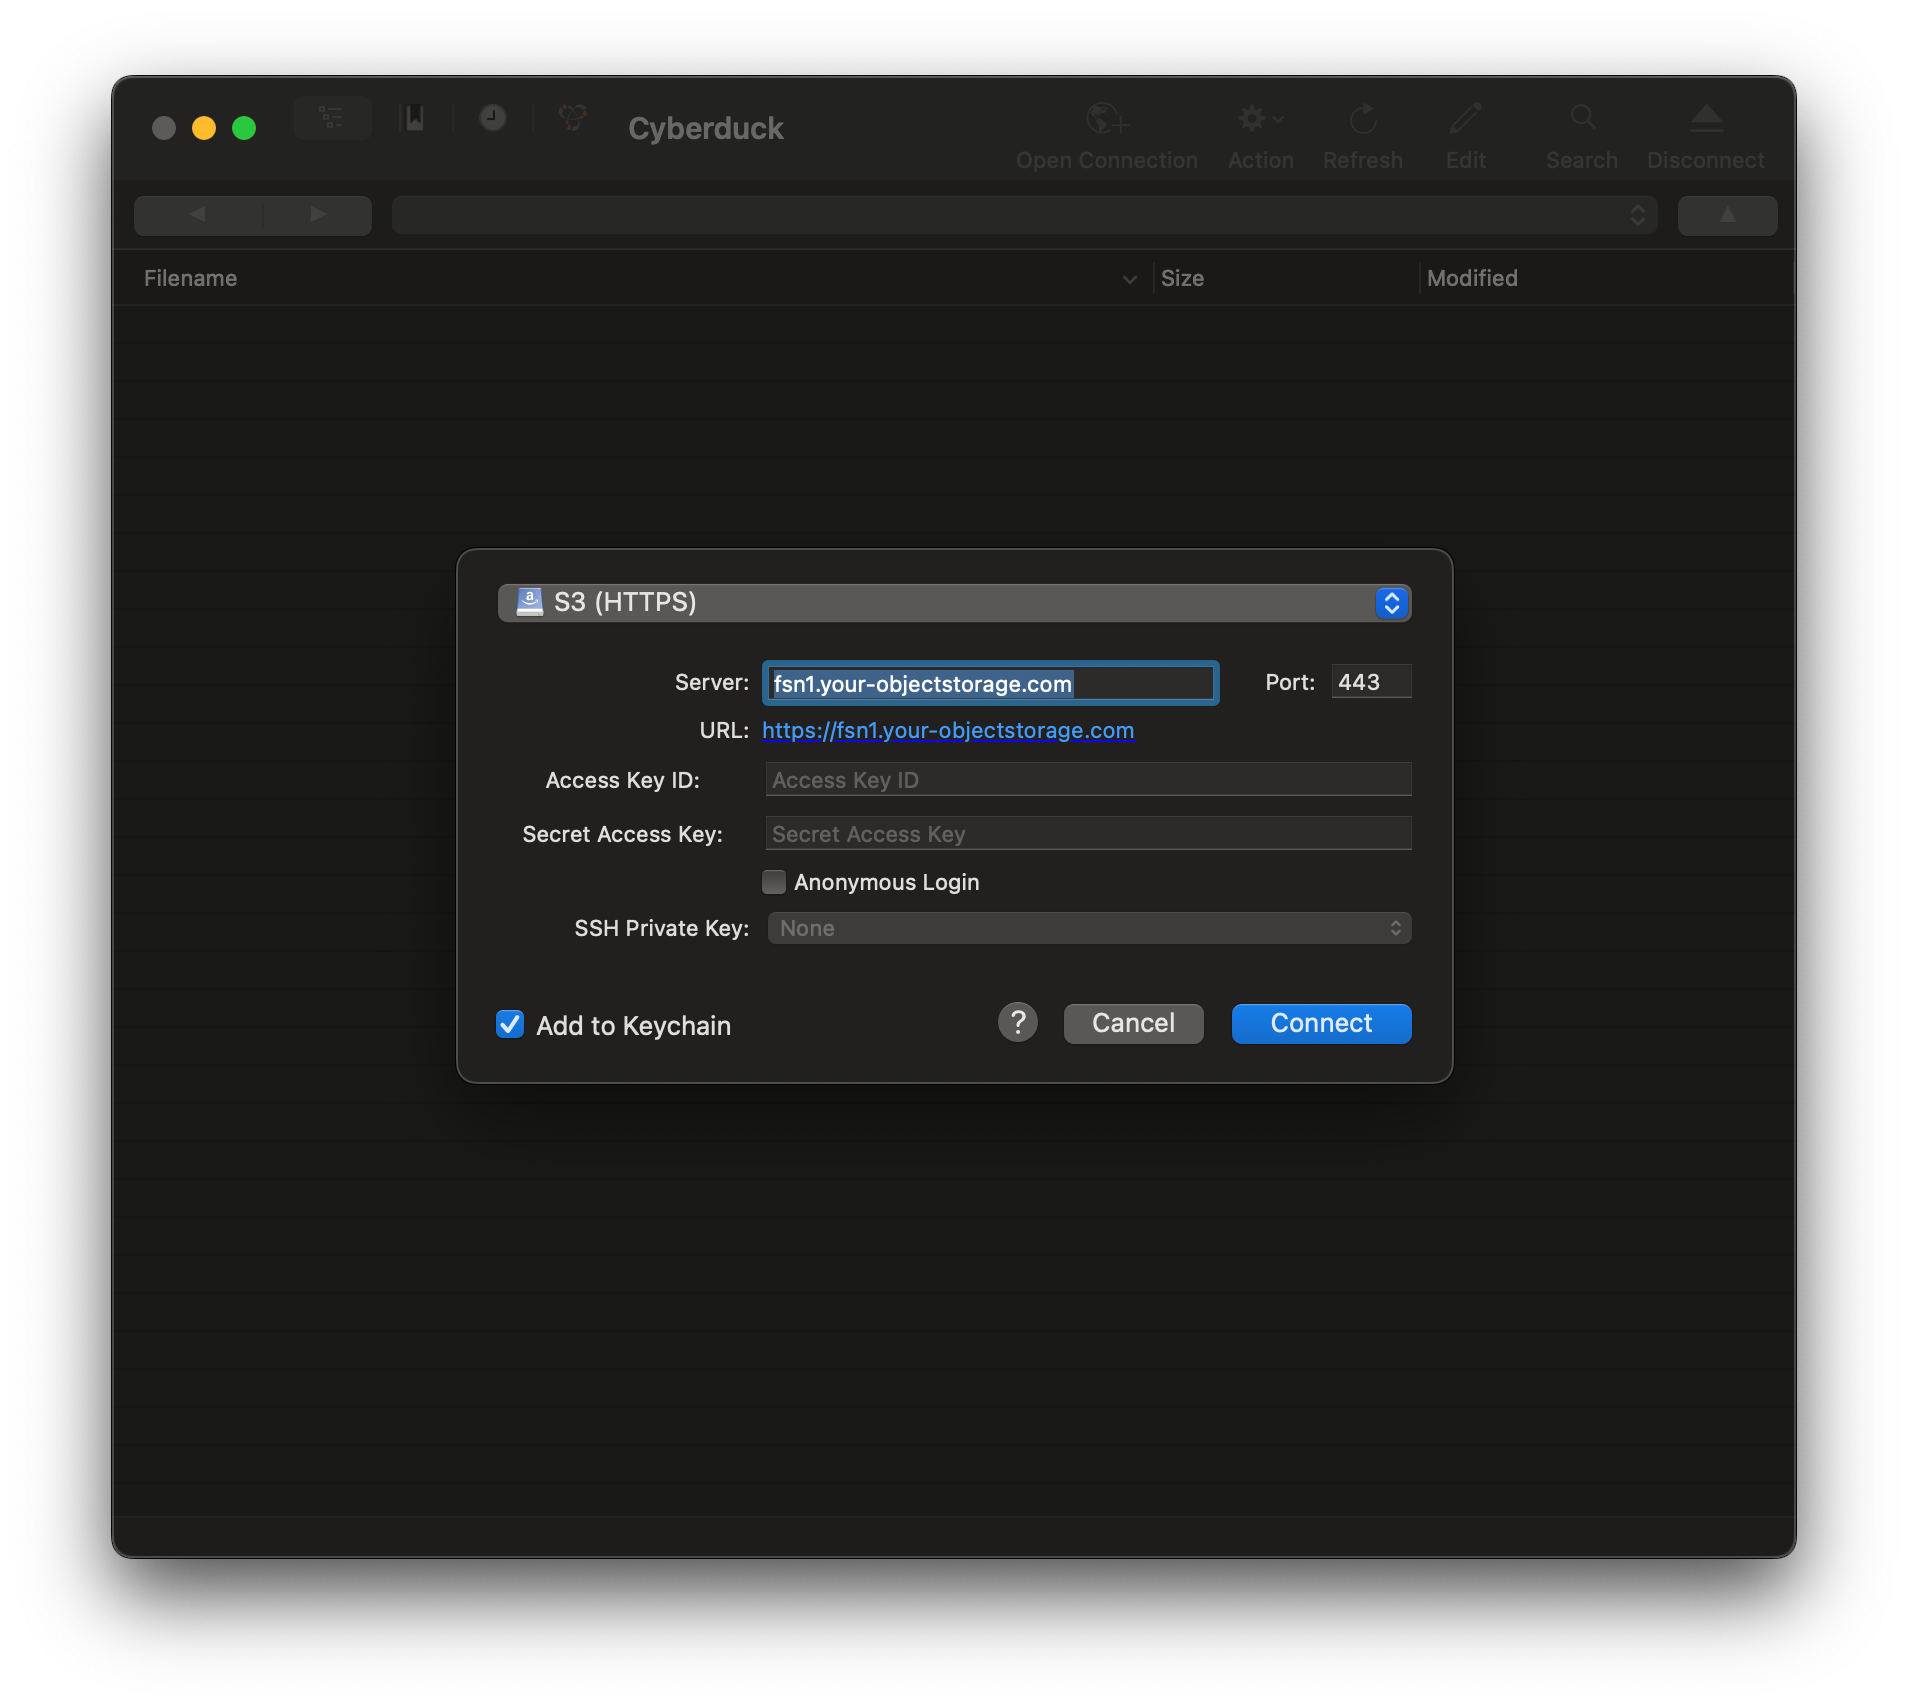The width and height of the screenshot is (1908, 1706).
Task: Go to the parent folder using the up arrow
Action: (x=1727, y=215)
